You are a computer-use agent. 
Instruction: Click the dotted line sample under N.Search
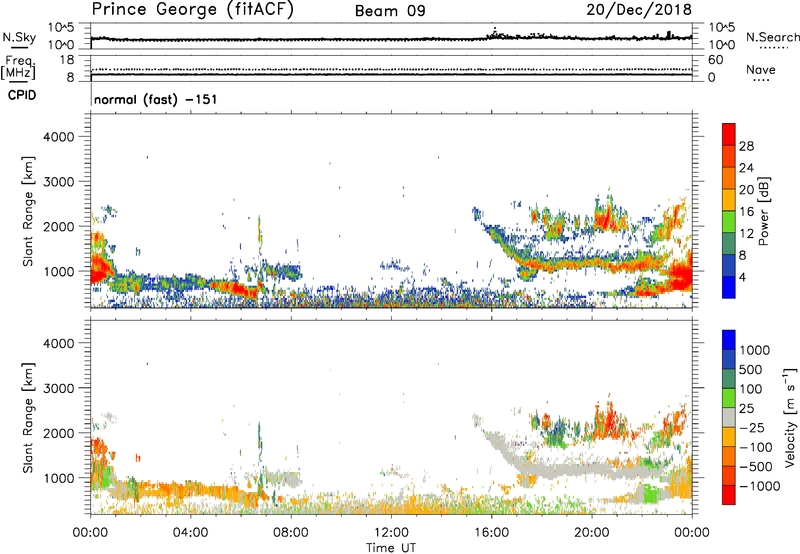point(773,47)
